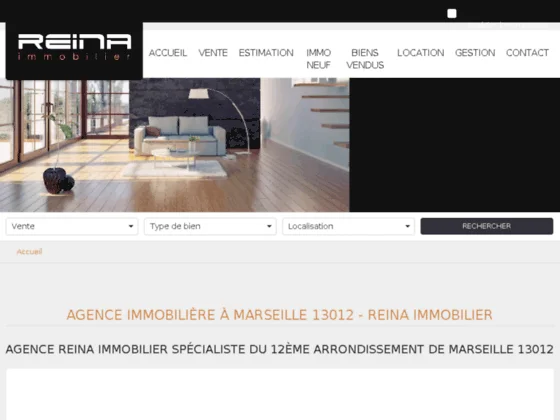Image resolution: width=560 pixels, height=420 pixels.
Task: Go to the Estimation page
Action: pyautogui.click(x=266, y=53)
